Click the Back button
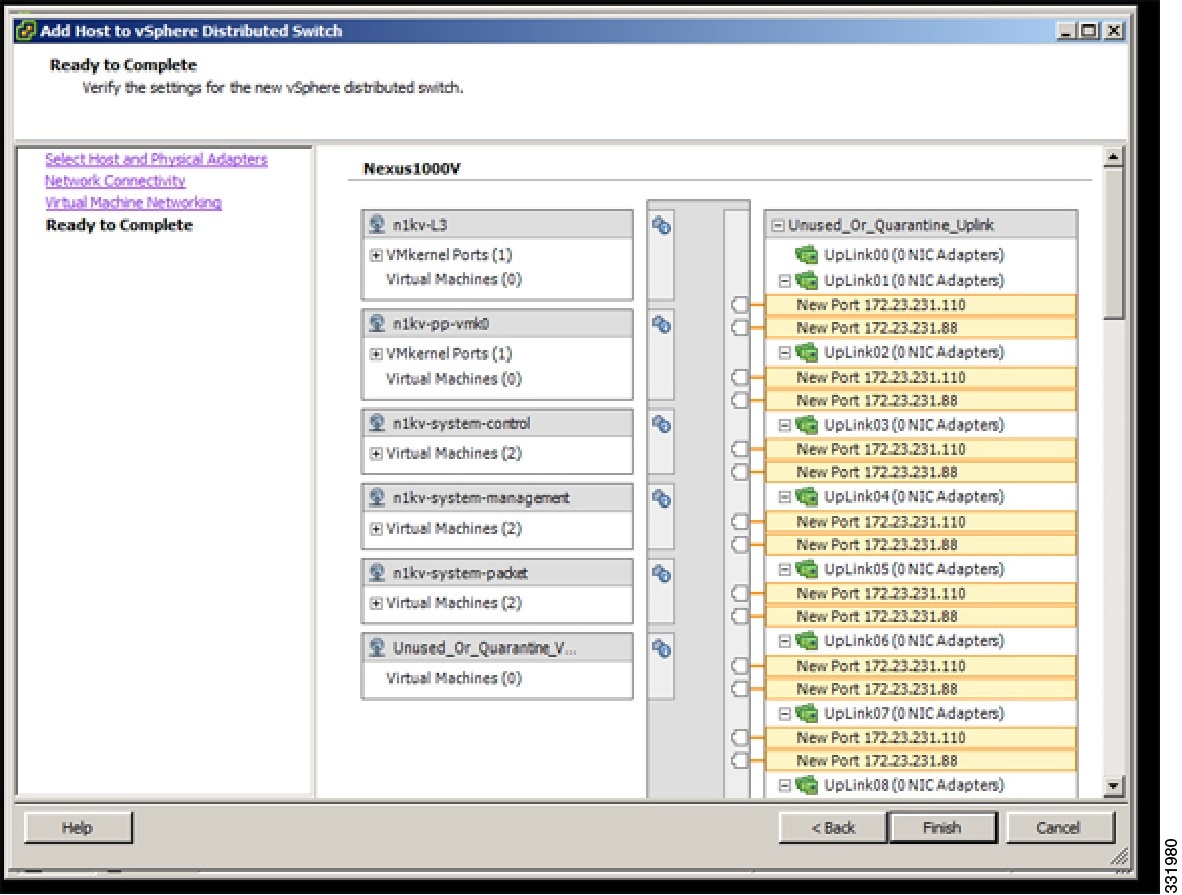This screenshot has width=1182, height=895. 833,827
